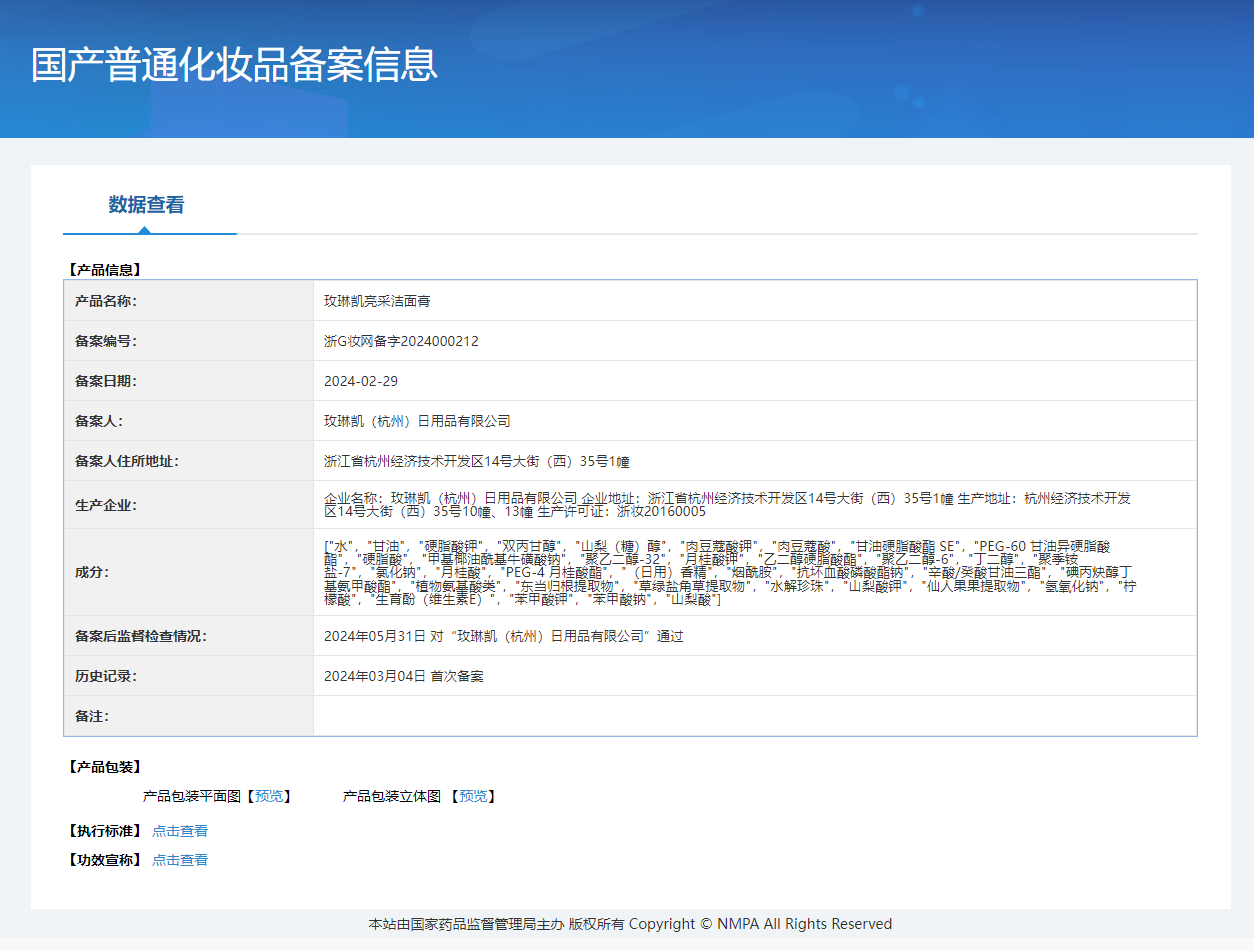This screenshot has height=951, width=1254.
Task: Click the NMPA copyright footer text
Action: (630, 924)
